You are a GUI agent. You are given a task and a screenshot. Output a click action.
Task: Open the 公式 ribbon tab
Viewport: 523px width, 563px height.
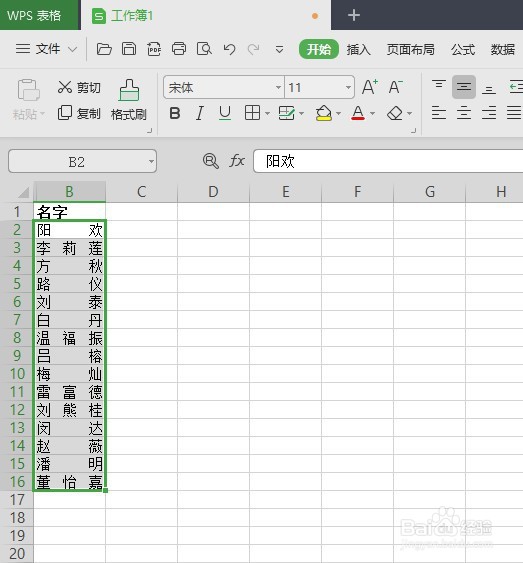[x=463, y=50]
